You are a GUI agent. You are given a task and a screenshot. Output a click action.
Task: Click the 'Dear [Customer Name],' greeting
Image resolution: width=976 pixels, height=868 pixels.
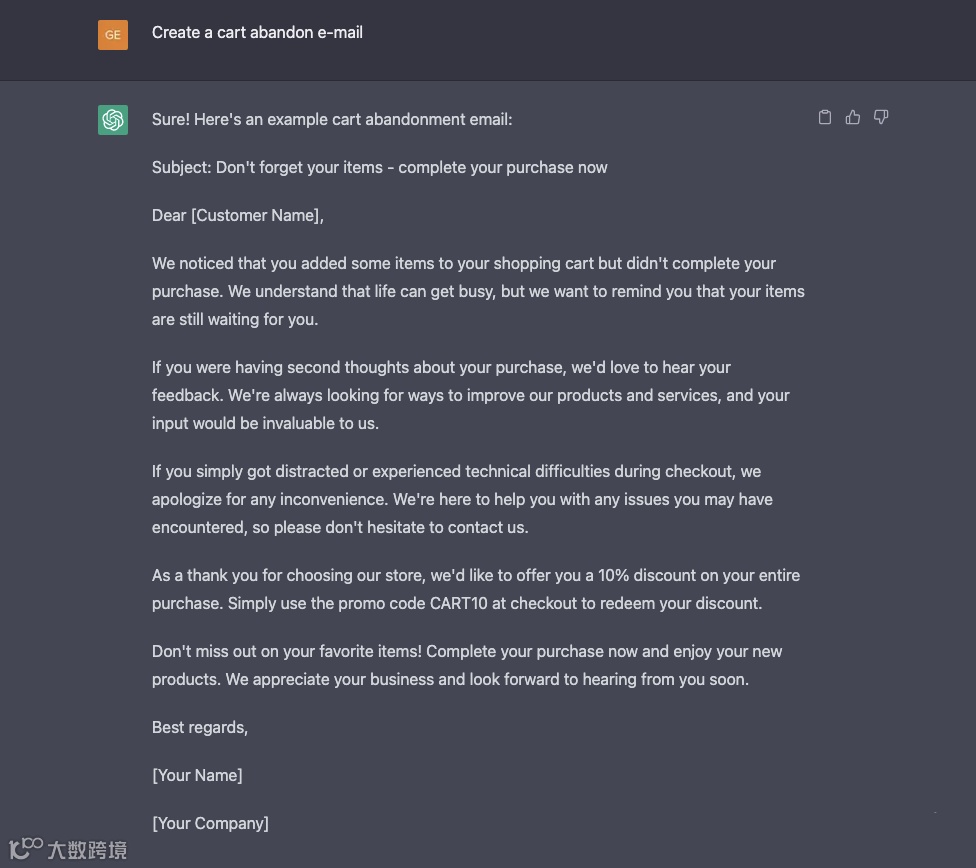[x=238, y=215]
